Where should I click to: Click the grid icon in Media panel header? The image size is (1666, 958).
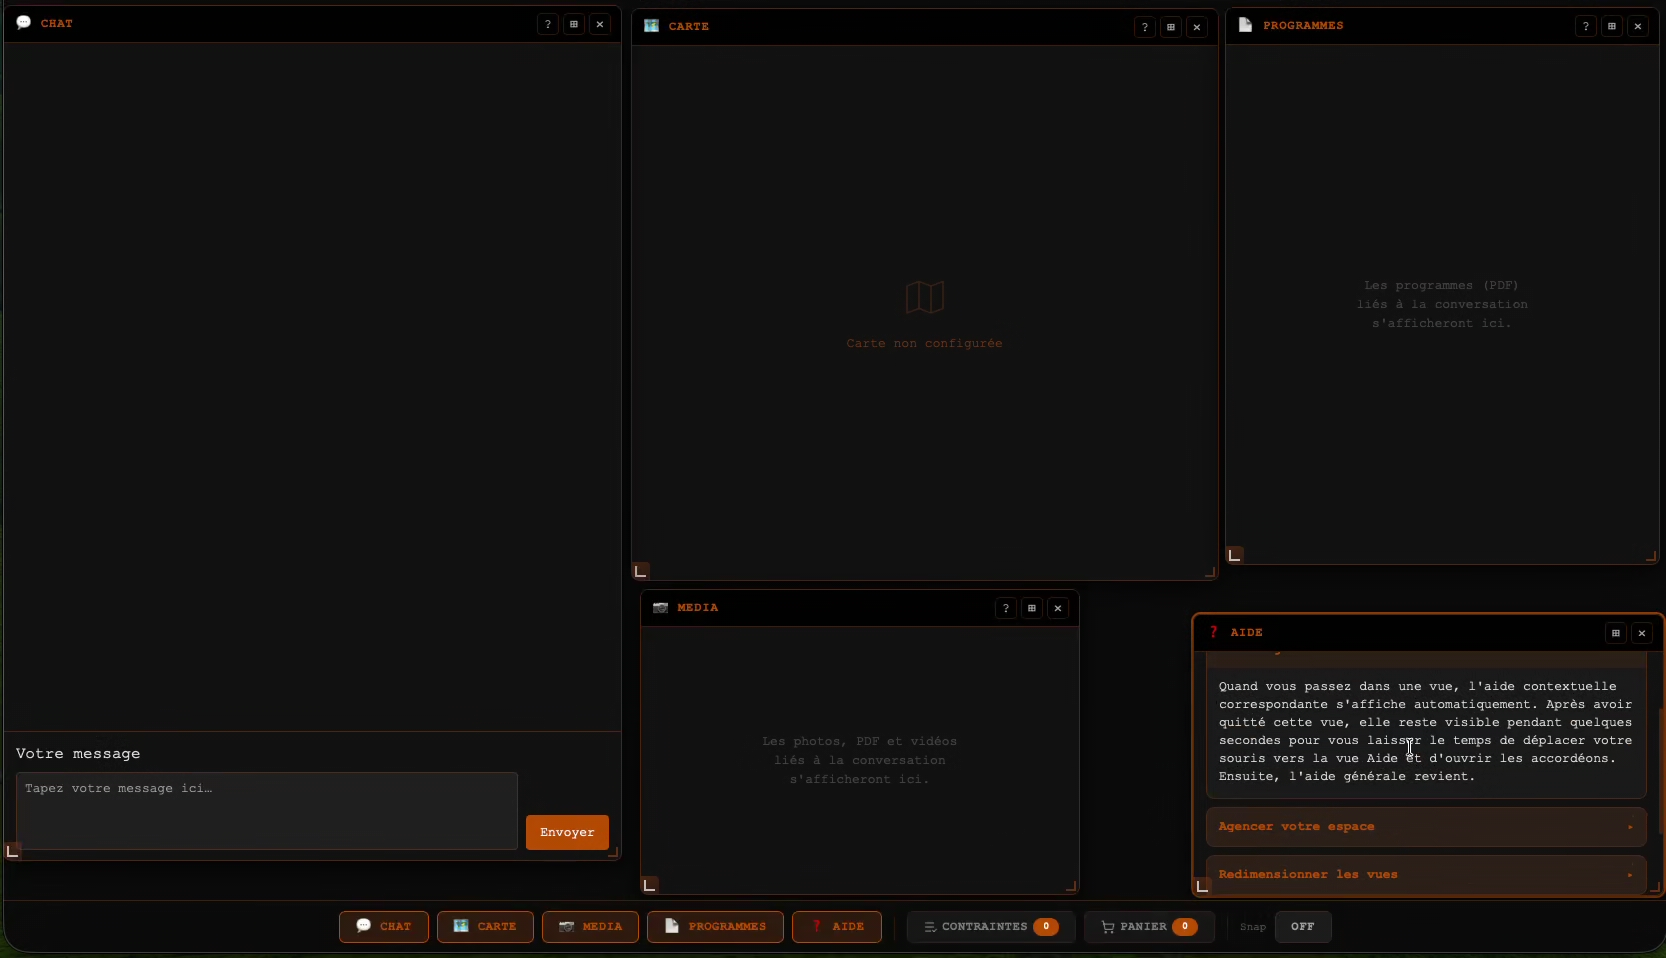1032,608
